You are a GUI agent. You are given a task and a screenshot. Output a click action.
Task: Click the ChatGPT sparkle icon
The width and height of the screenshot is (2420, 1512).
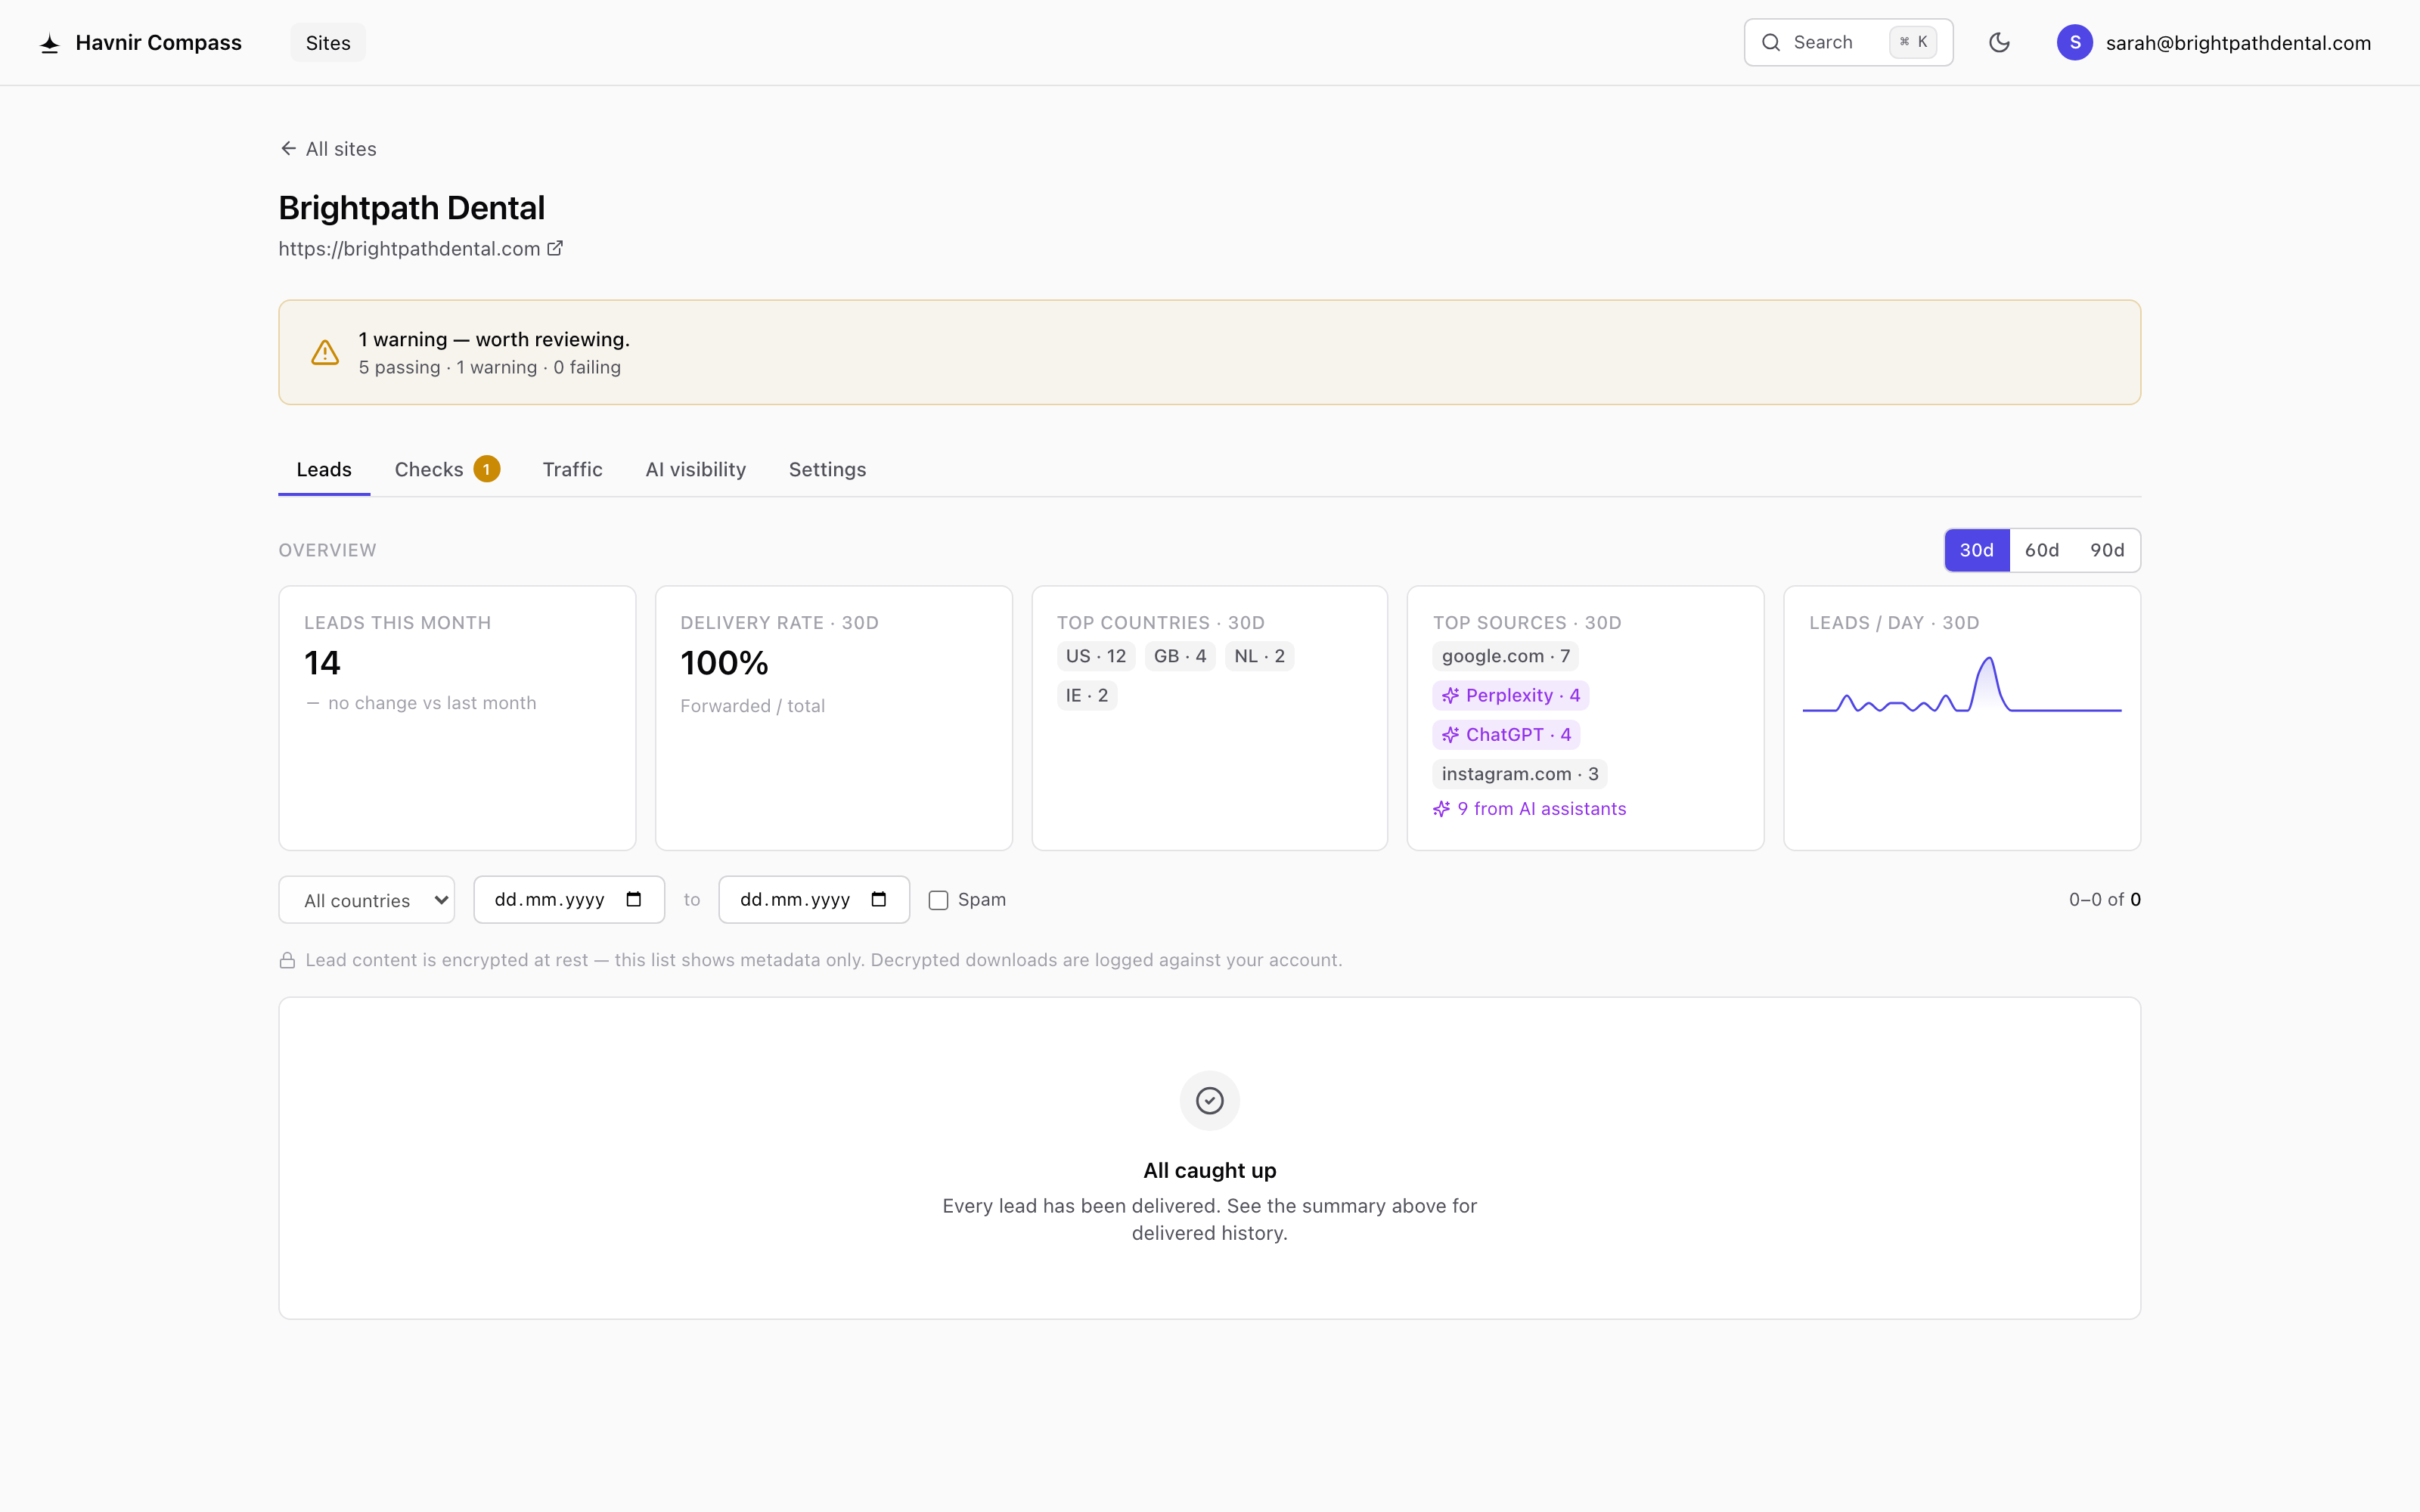(x=1450, y=735)
